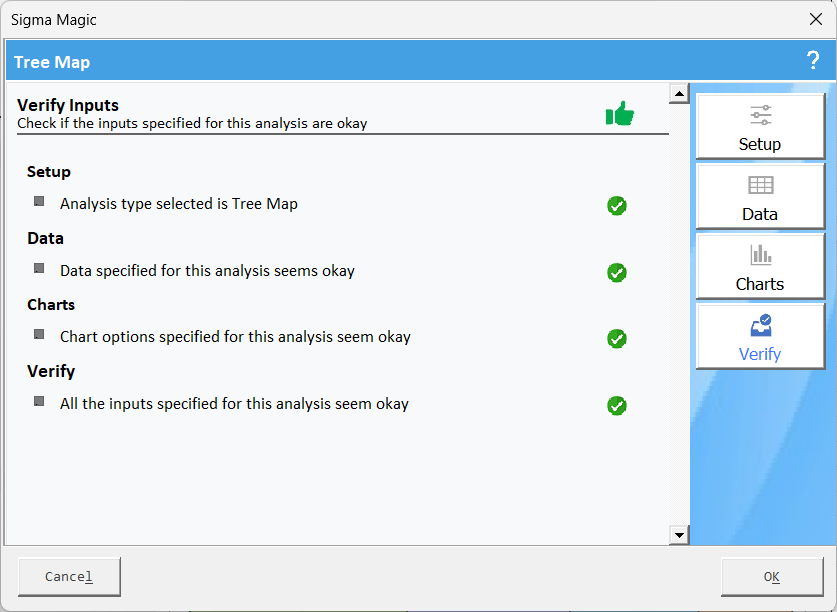Click the scroll down arrow
837x612 pixels.
pos(679,535)
